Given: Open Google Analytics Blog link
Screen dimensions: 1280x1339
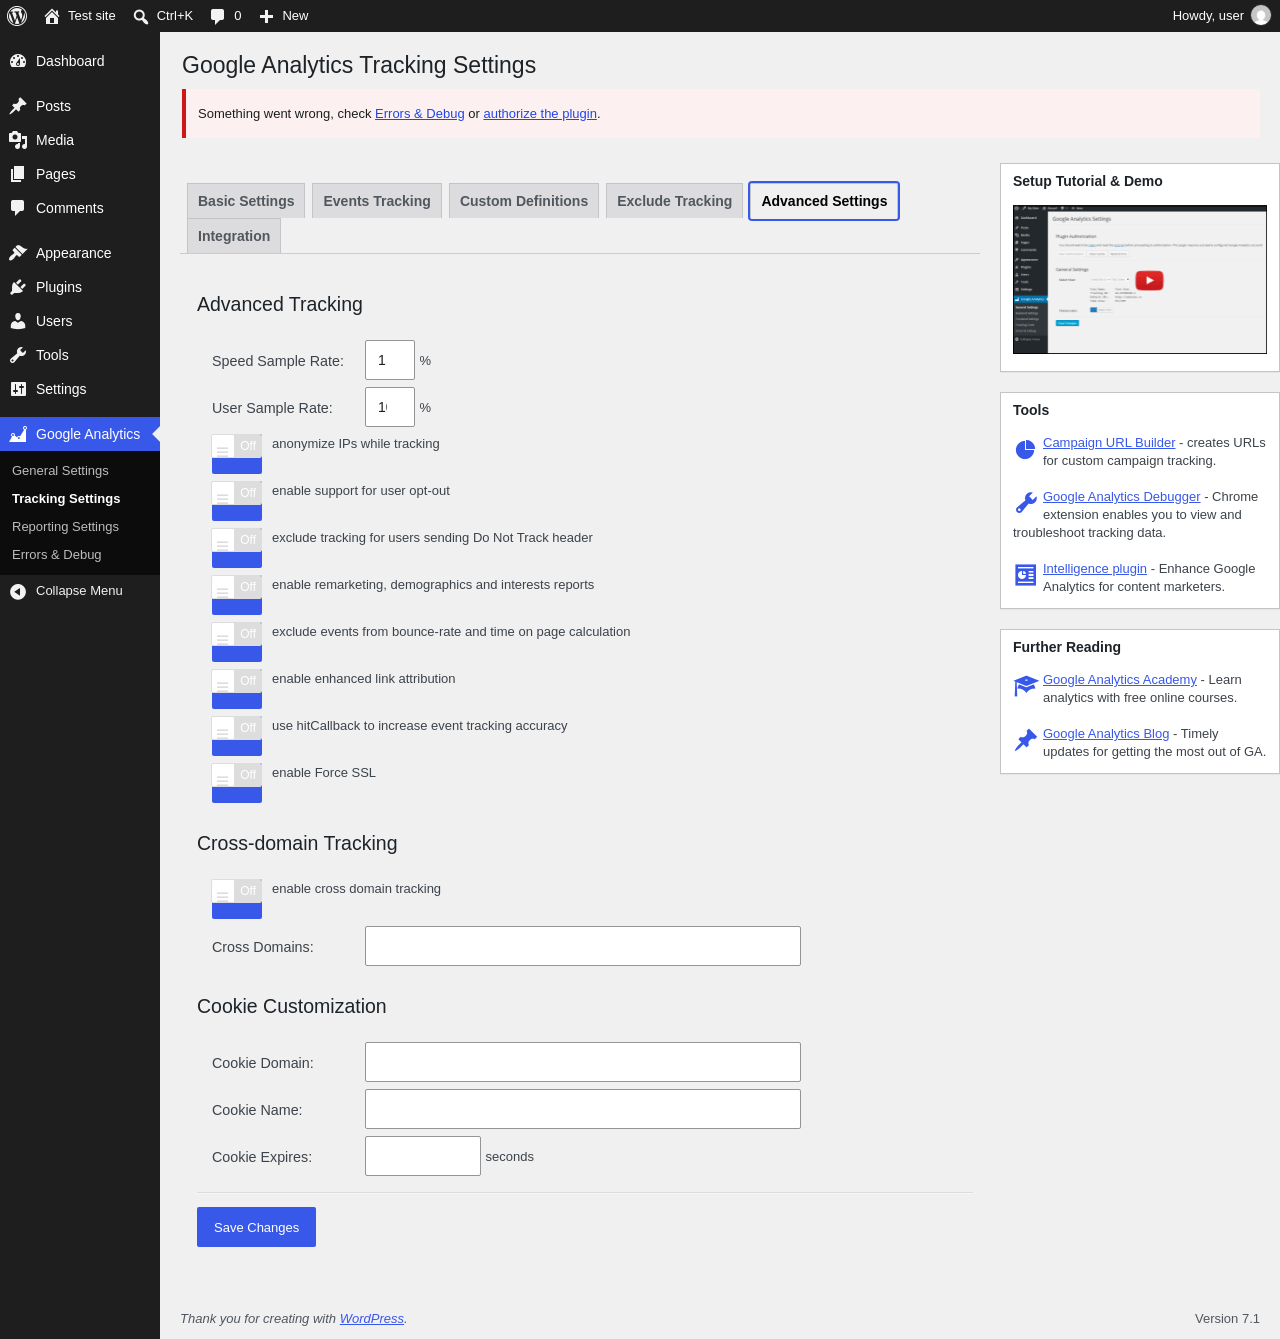Looking at the screenshot, I should tap(1106, 734).
